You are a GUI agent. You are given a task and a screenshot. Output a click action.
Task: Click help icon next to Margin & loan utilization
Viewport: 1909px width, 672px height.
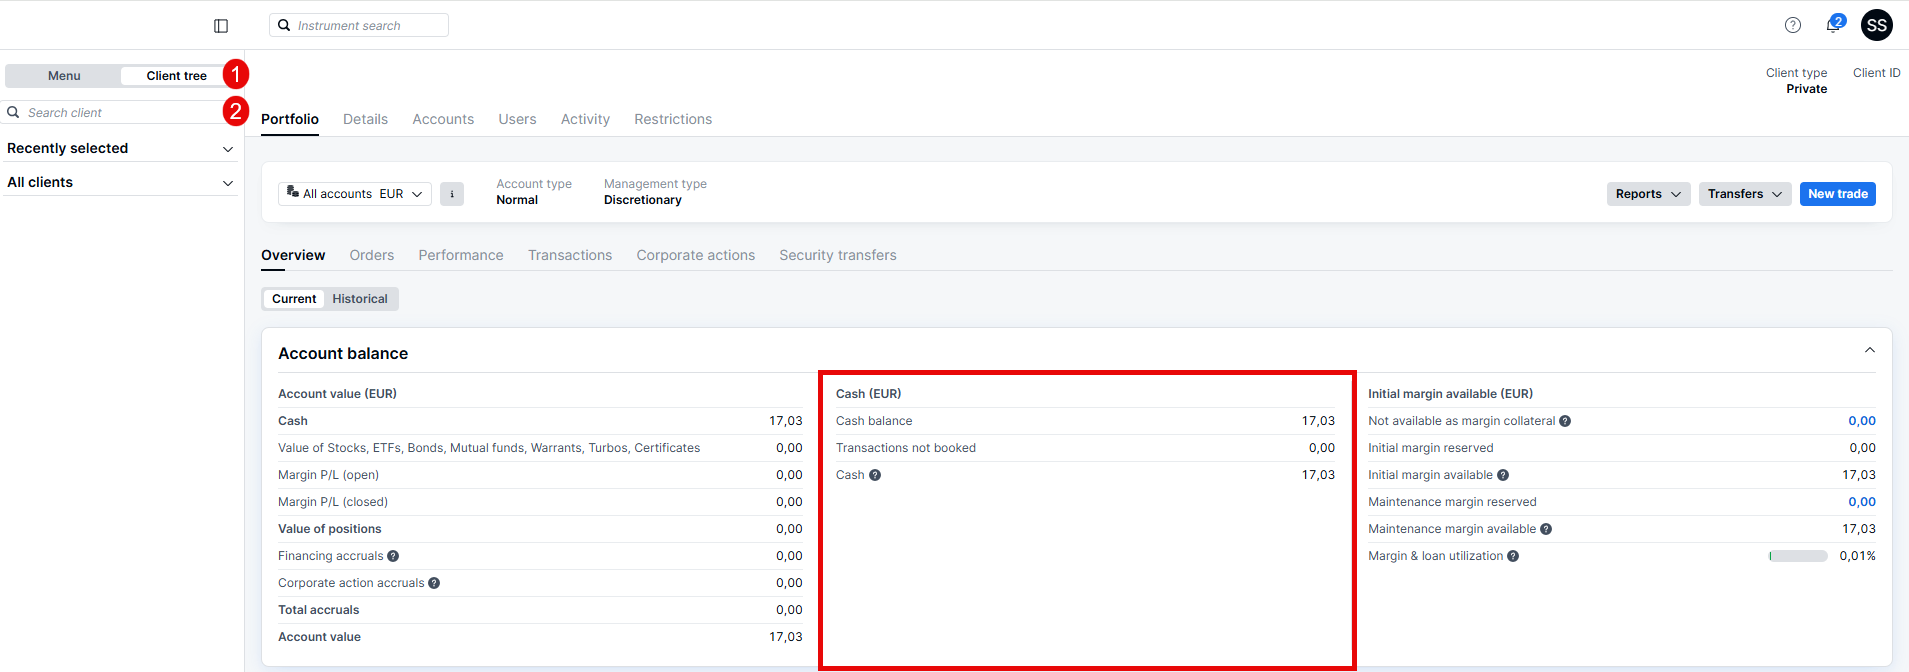1513,556
